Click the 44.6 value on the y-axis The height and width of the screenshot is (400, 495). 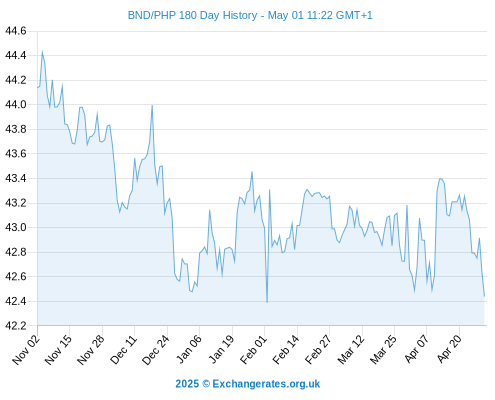point(15,31)
